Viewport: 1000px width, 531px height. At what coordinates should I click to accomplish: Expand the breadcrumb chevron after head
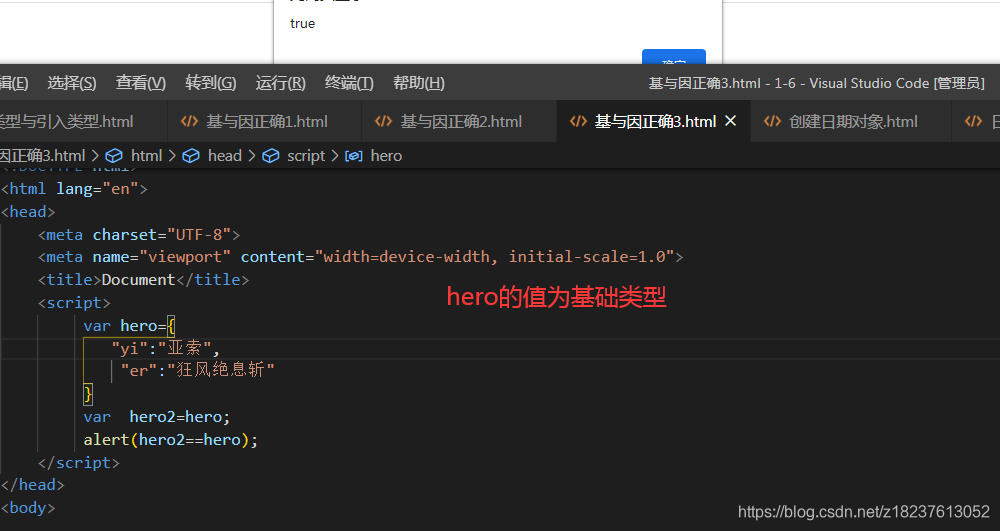(252, 156)
